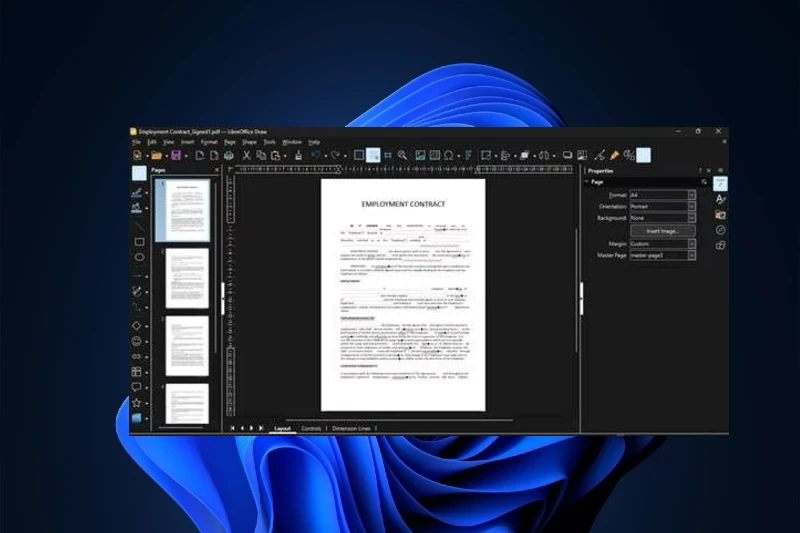800x533 pixels.
Task: Open the Insert menu
Action: tap(188, 142)
